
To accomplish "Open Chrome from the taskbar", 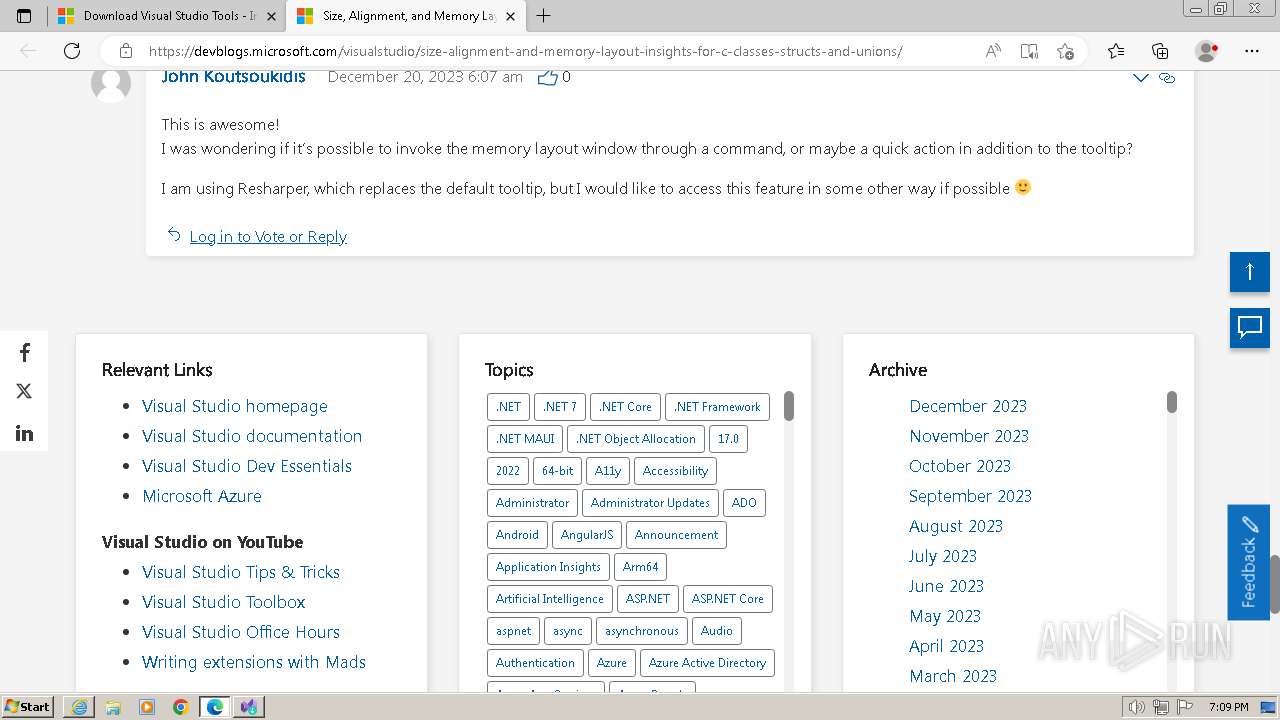I will (181, 707).
